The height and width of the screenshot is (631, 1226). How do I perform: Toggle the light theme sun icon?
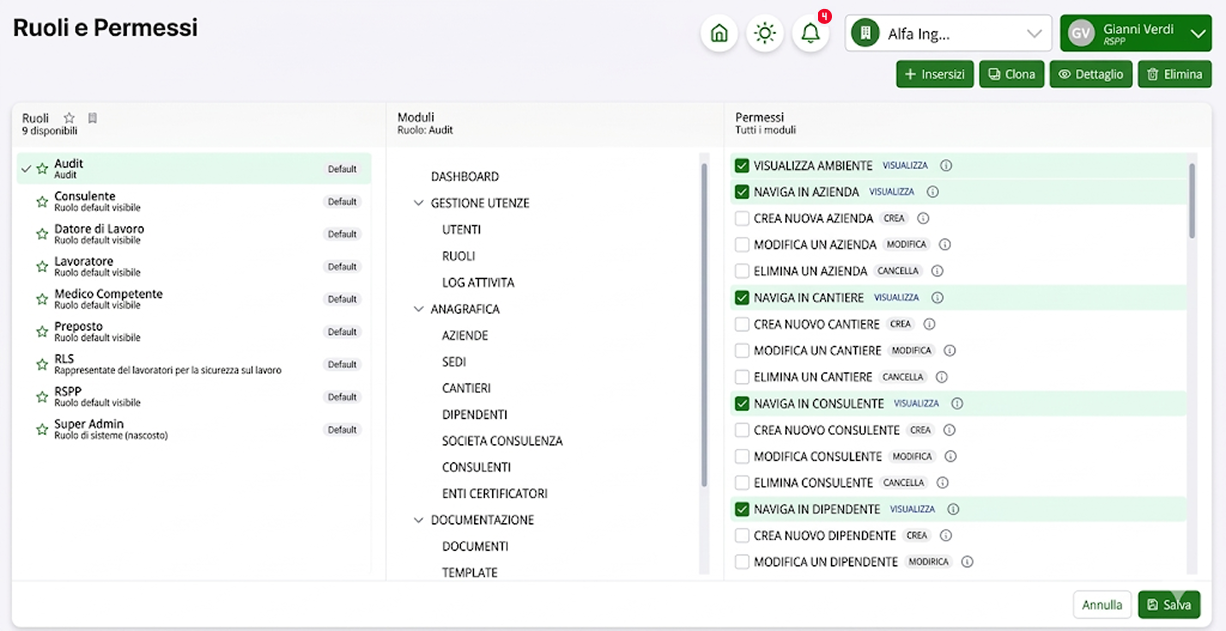point(765,33)
